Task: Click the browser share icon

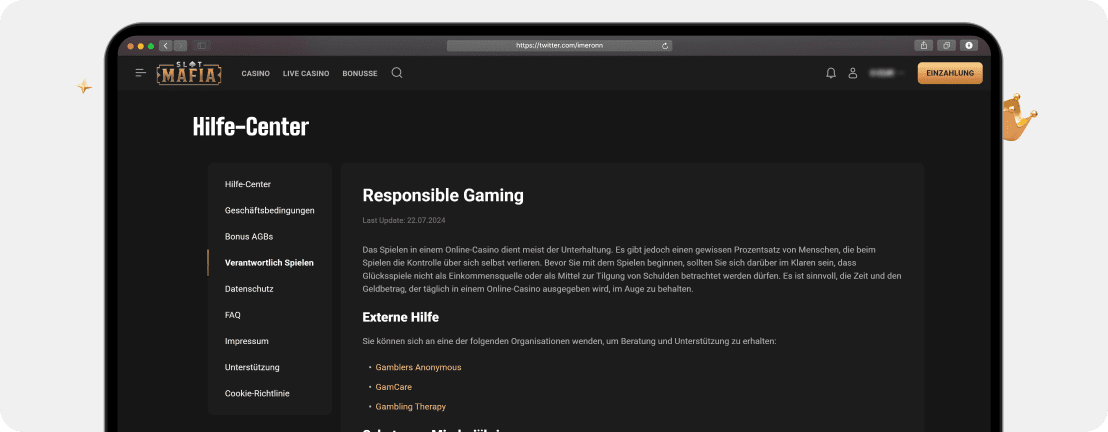Action: pos(922,46)
